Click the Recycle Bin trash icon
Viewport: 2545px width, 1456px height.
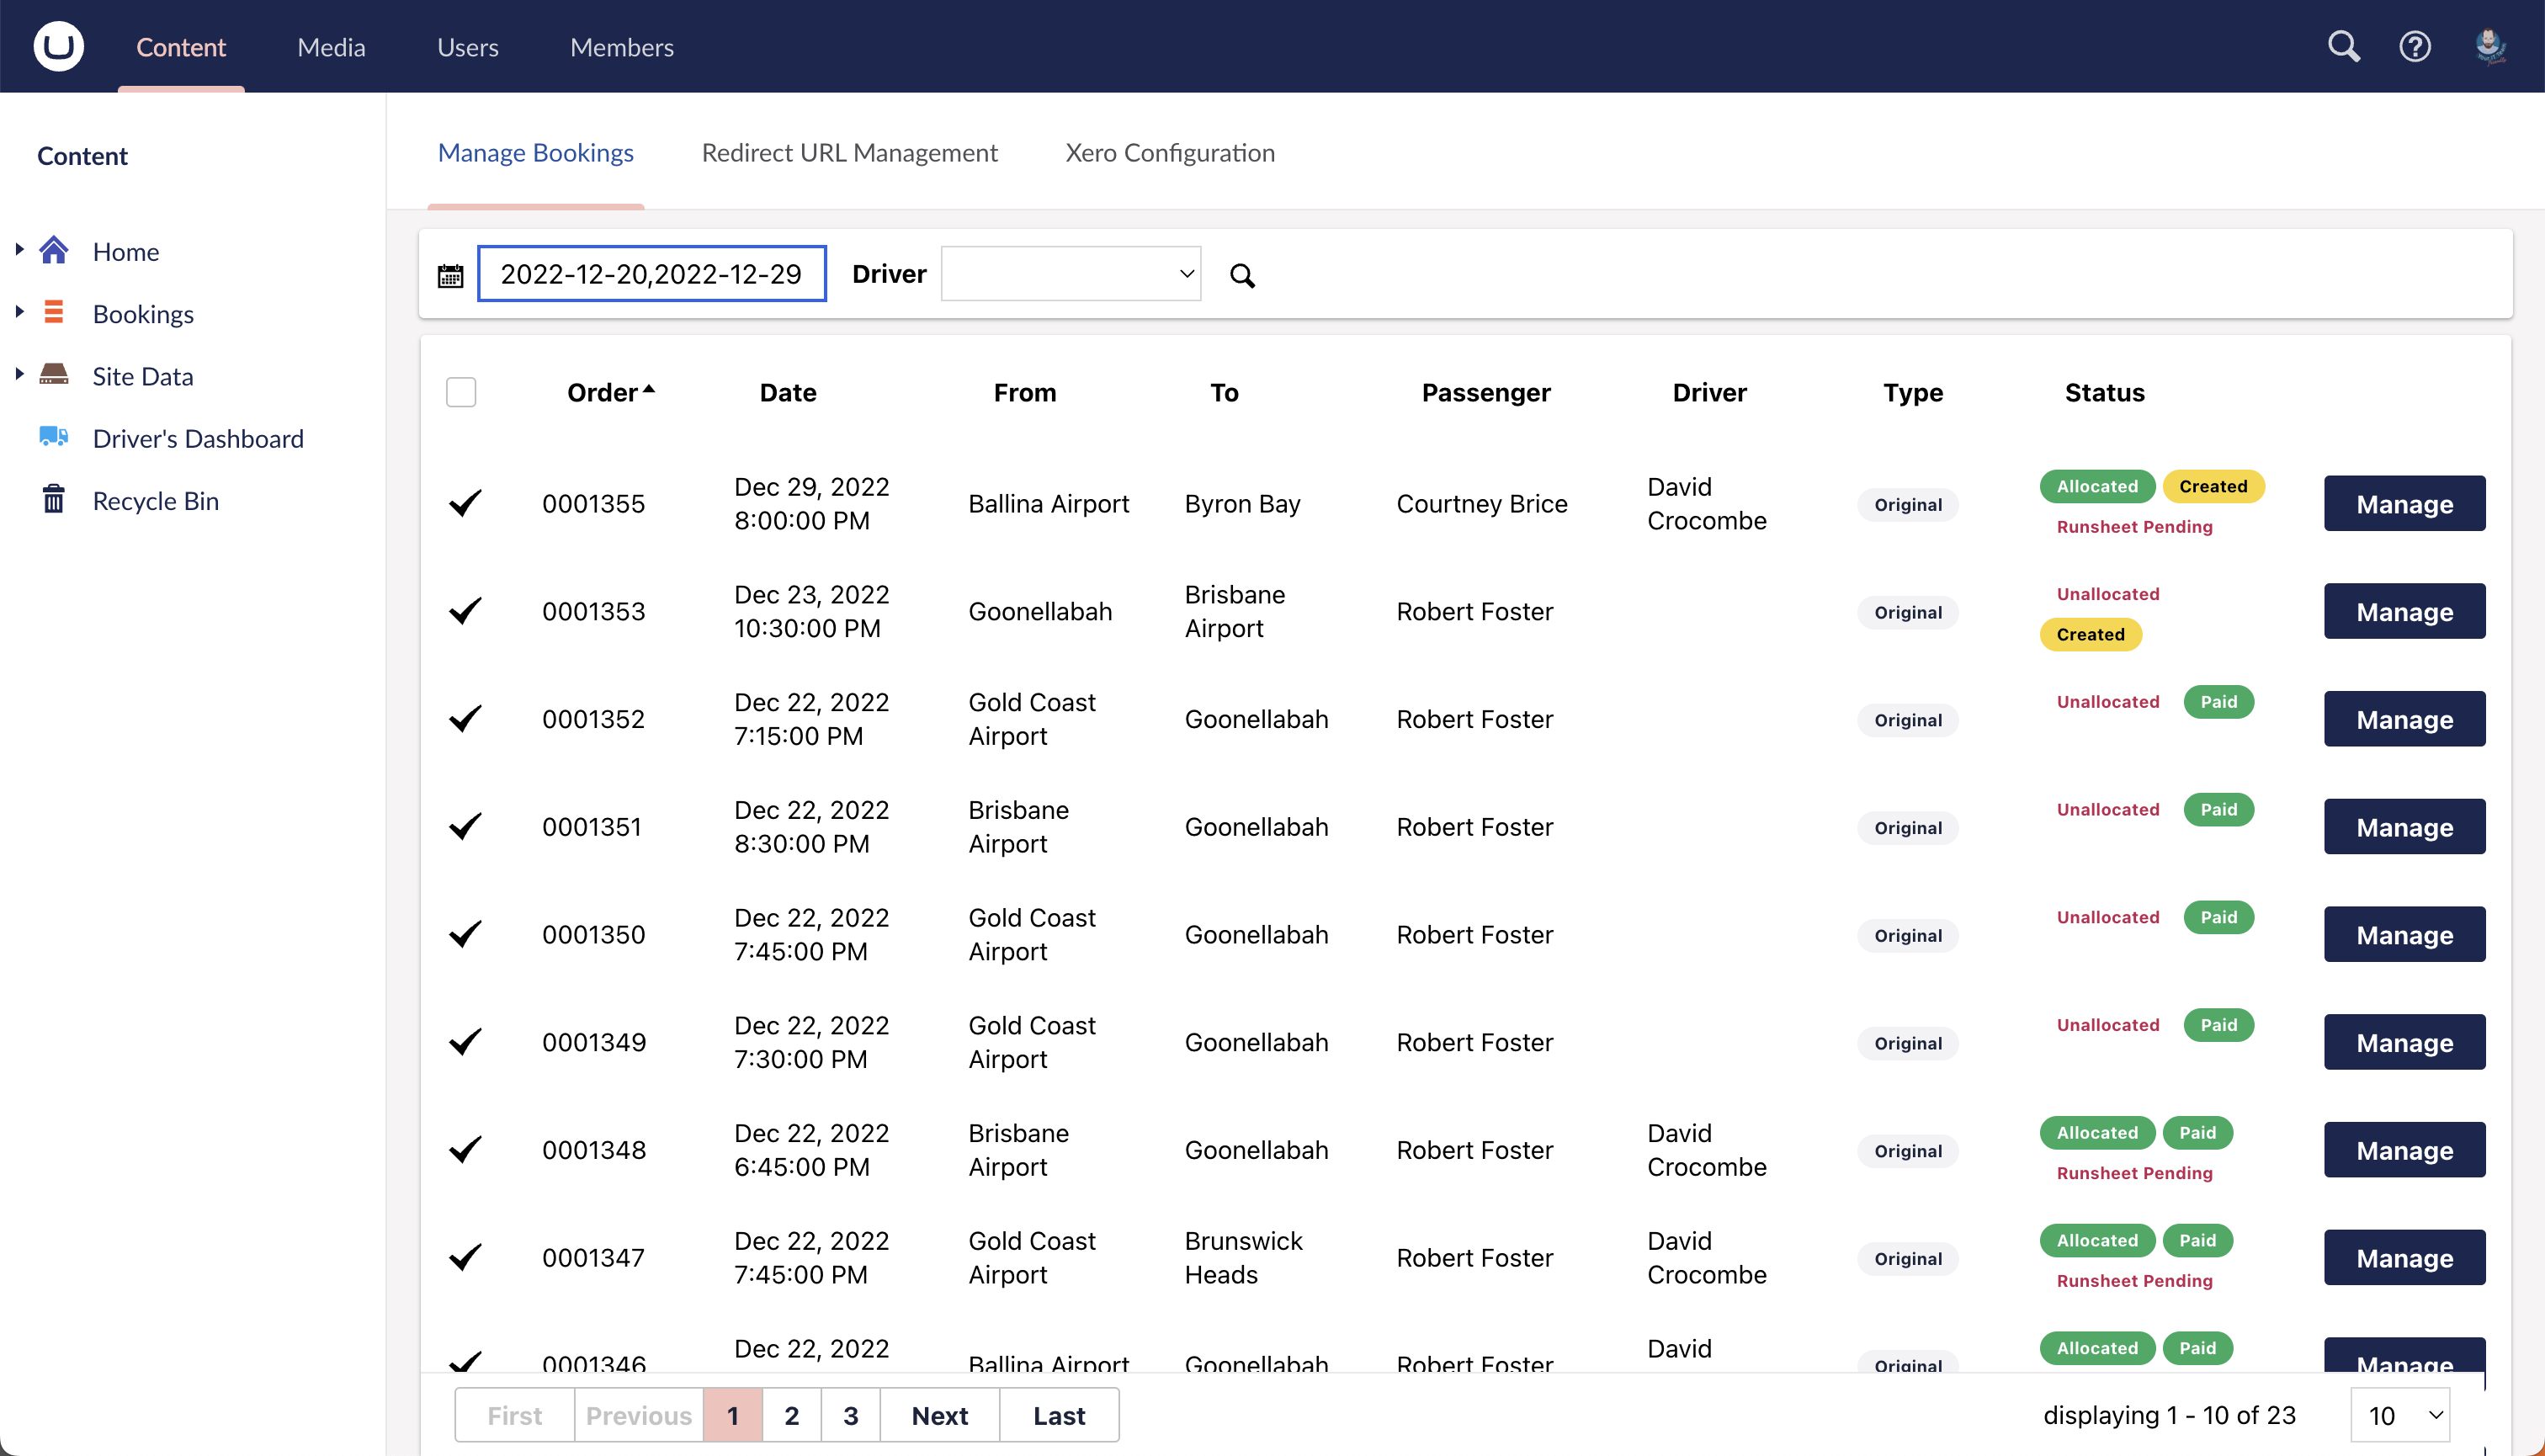point(54,500)
